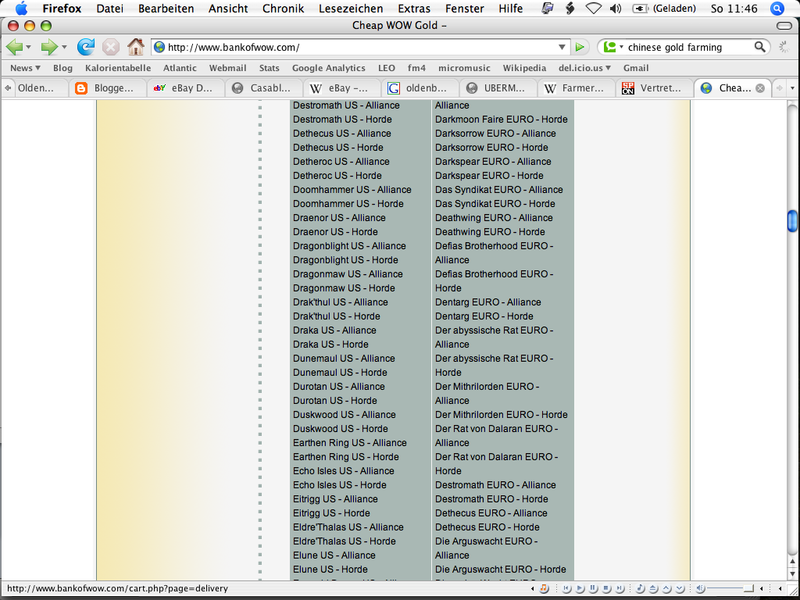This screenshot has height=600, width=800.
Task: Open the Datei menu
Action: [110, 9]
